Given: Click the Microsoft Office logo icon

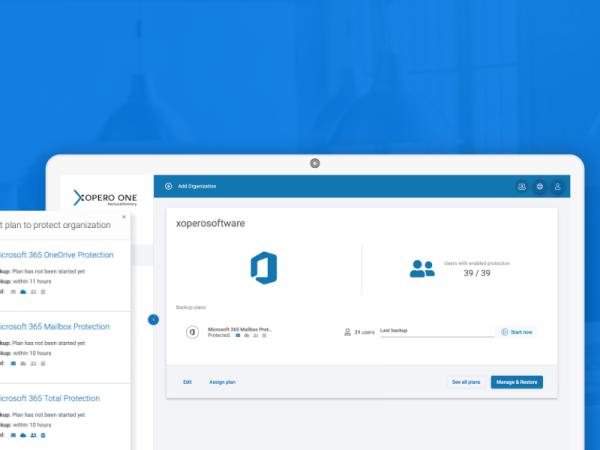Looking at the screenshot, I should [x=264, y=269].
